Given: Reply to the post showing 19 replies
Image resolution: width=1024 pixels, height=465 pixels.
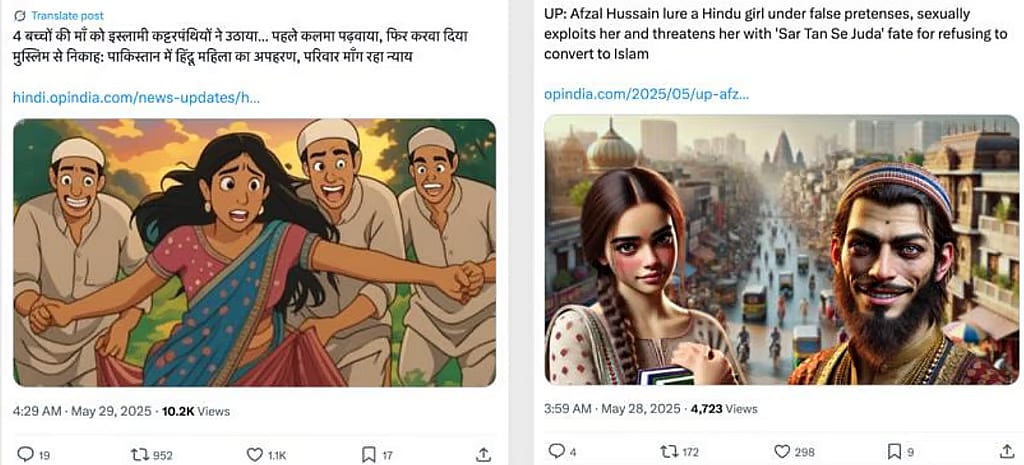Looking at the screenshot, I should coord(26,454).
